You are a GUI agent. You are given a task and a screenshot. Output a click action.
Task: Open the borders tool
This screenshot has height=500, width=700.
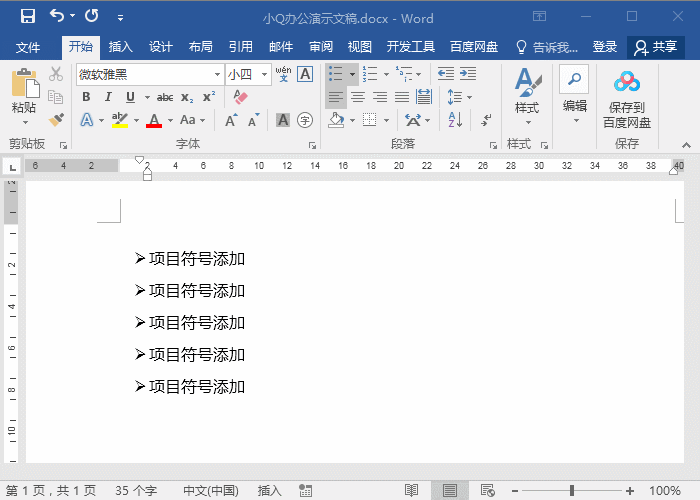point(370,120)
